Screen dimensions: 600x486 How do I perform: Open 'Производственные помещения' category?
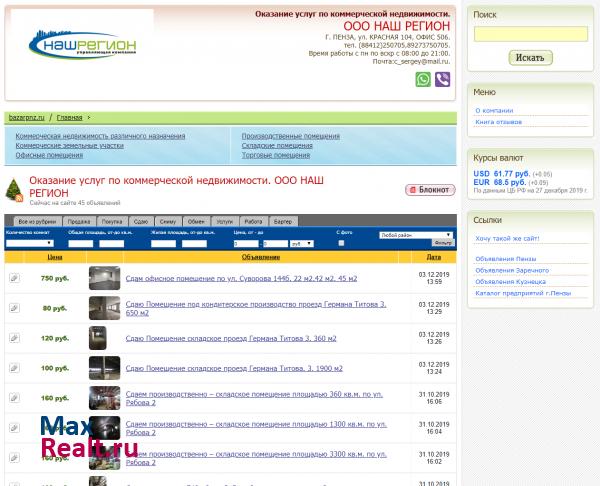291,136
